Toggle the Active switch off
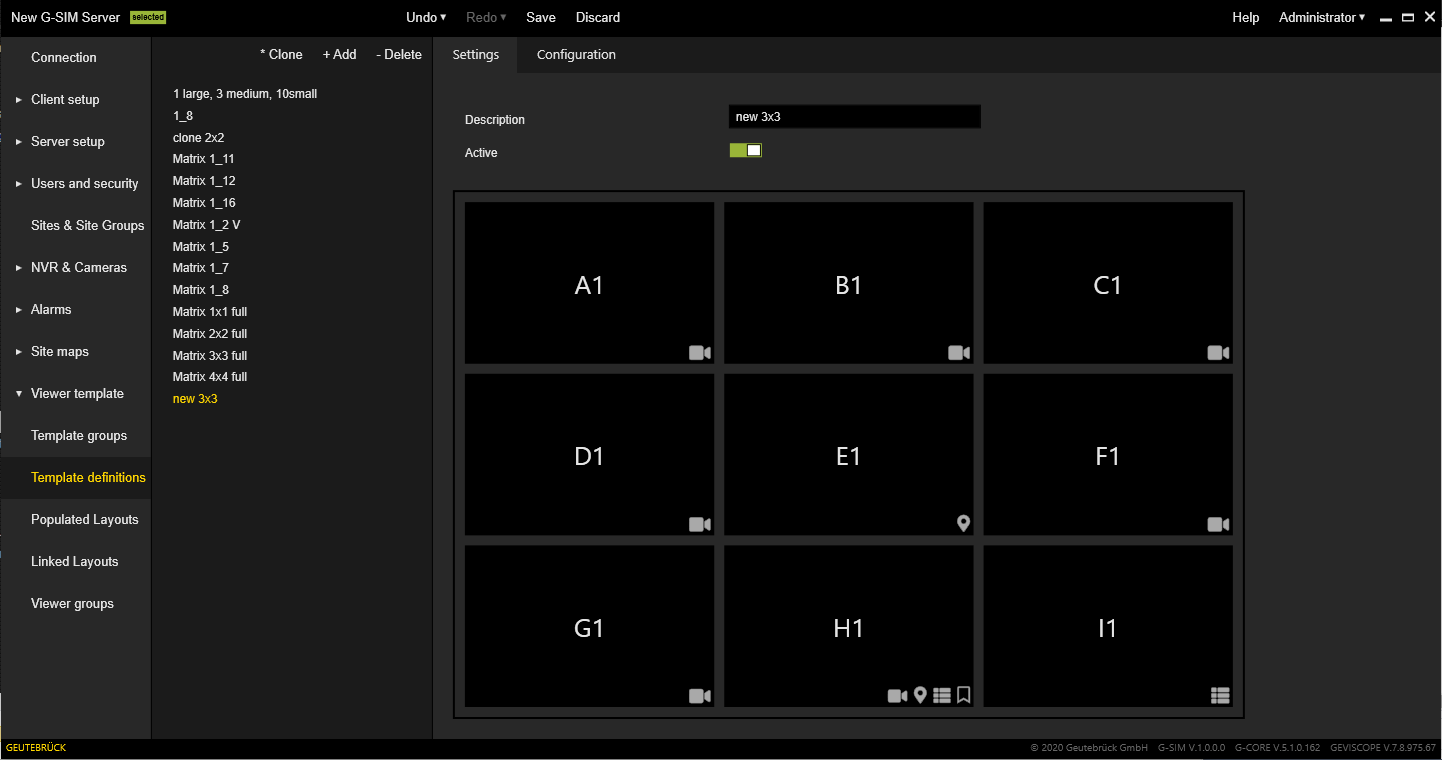 click(746, 150)
